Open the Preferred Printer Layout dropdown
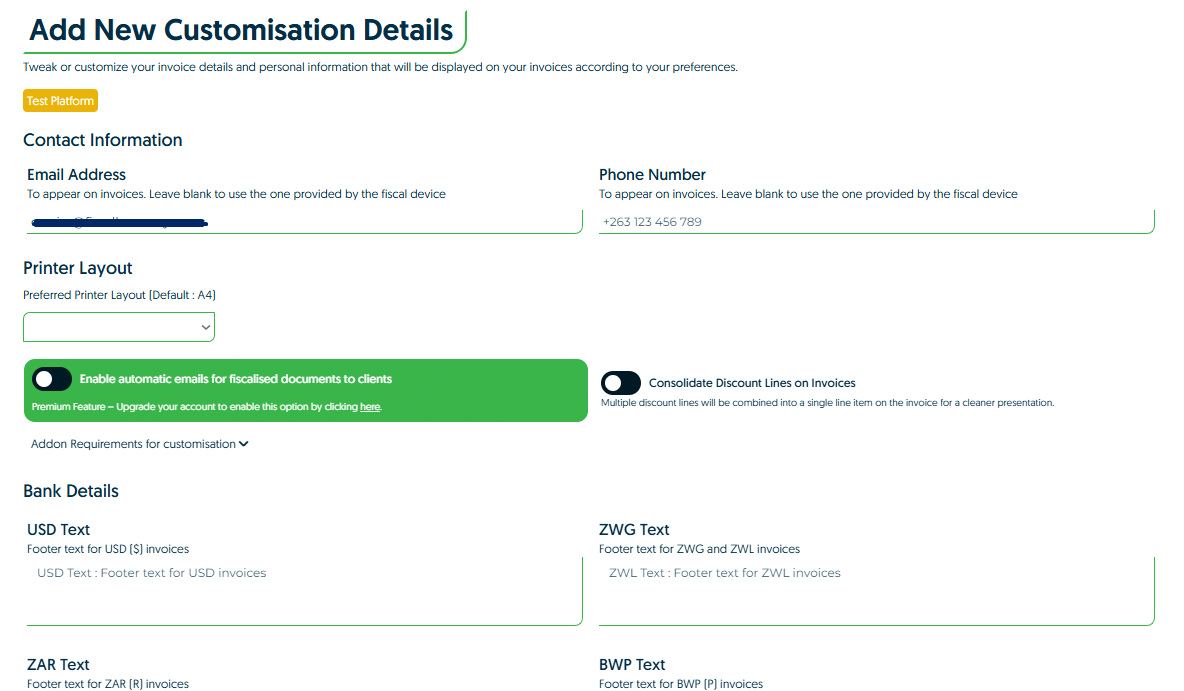Image resolution: width=1184 pixels, height=691 pixels. point(119,327)
